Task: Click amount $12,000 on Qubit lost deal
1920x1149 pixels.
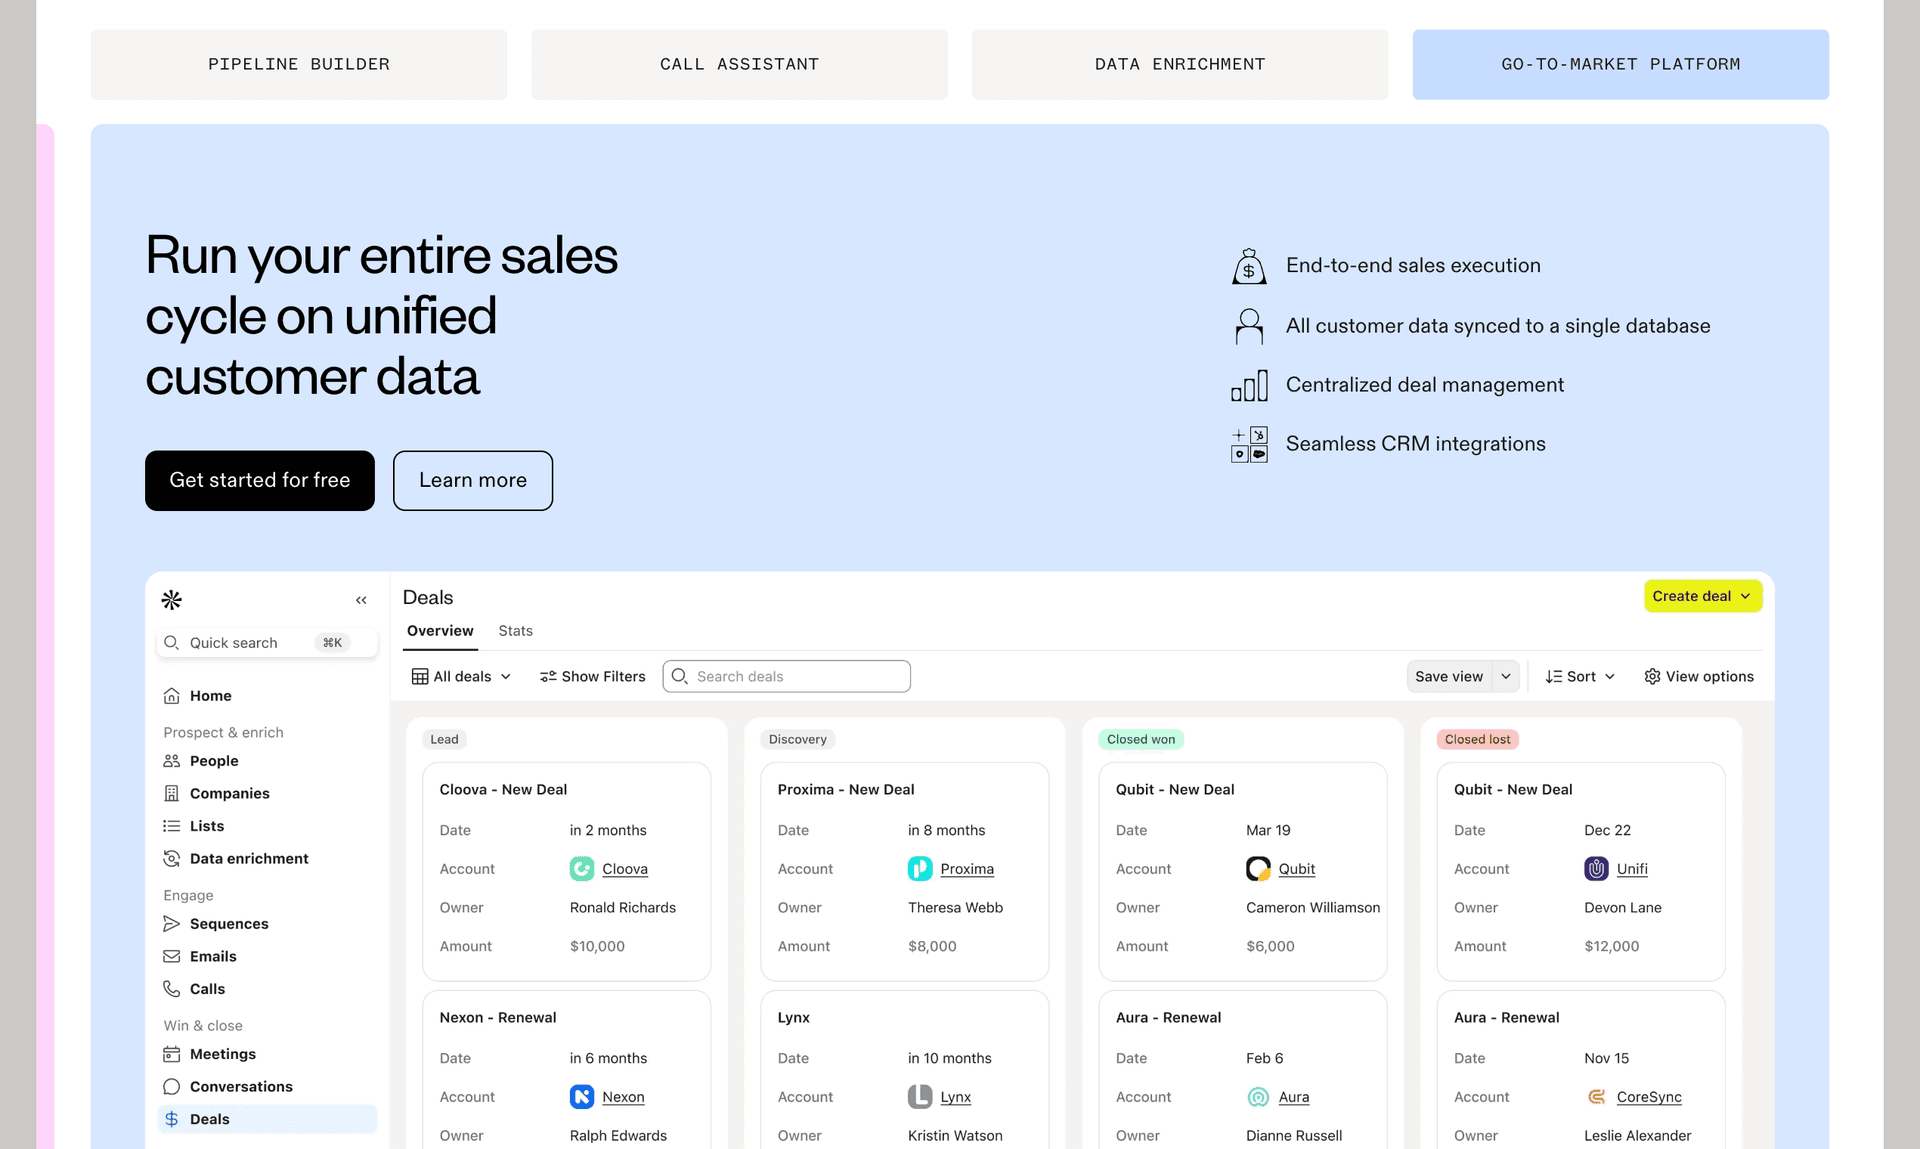Action: click(x=1612, y=947)
